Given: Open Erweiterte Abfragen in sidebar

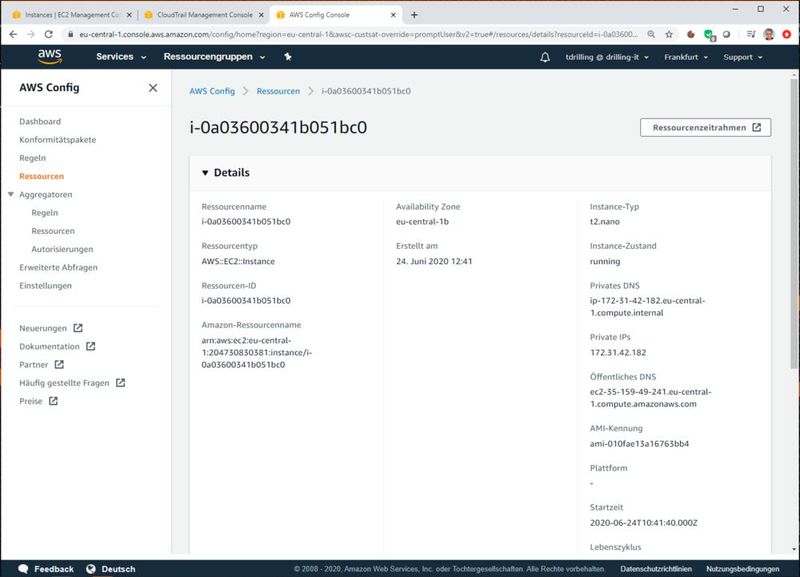Looking at the screenshot, I should click(x=58, y=267).
